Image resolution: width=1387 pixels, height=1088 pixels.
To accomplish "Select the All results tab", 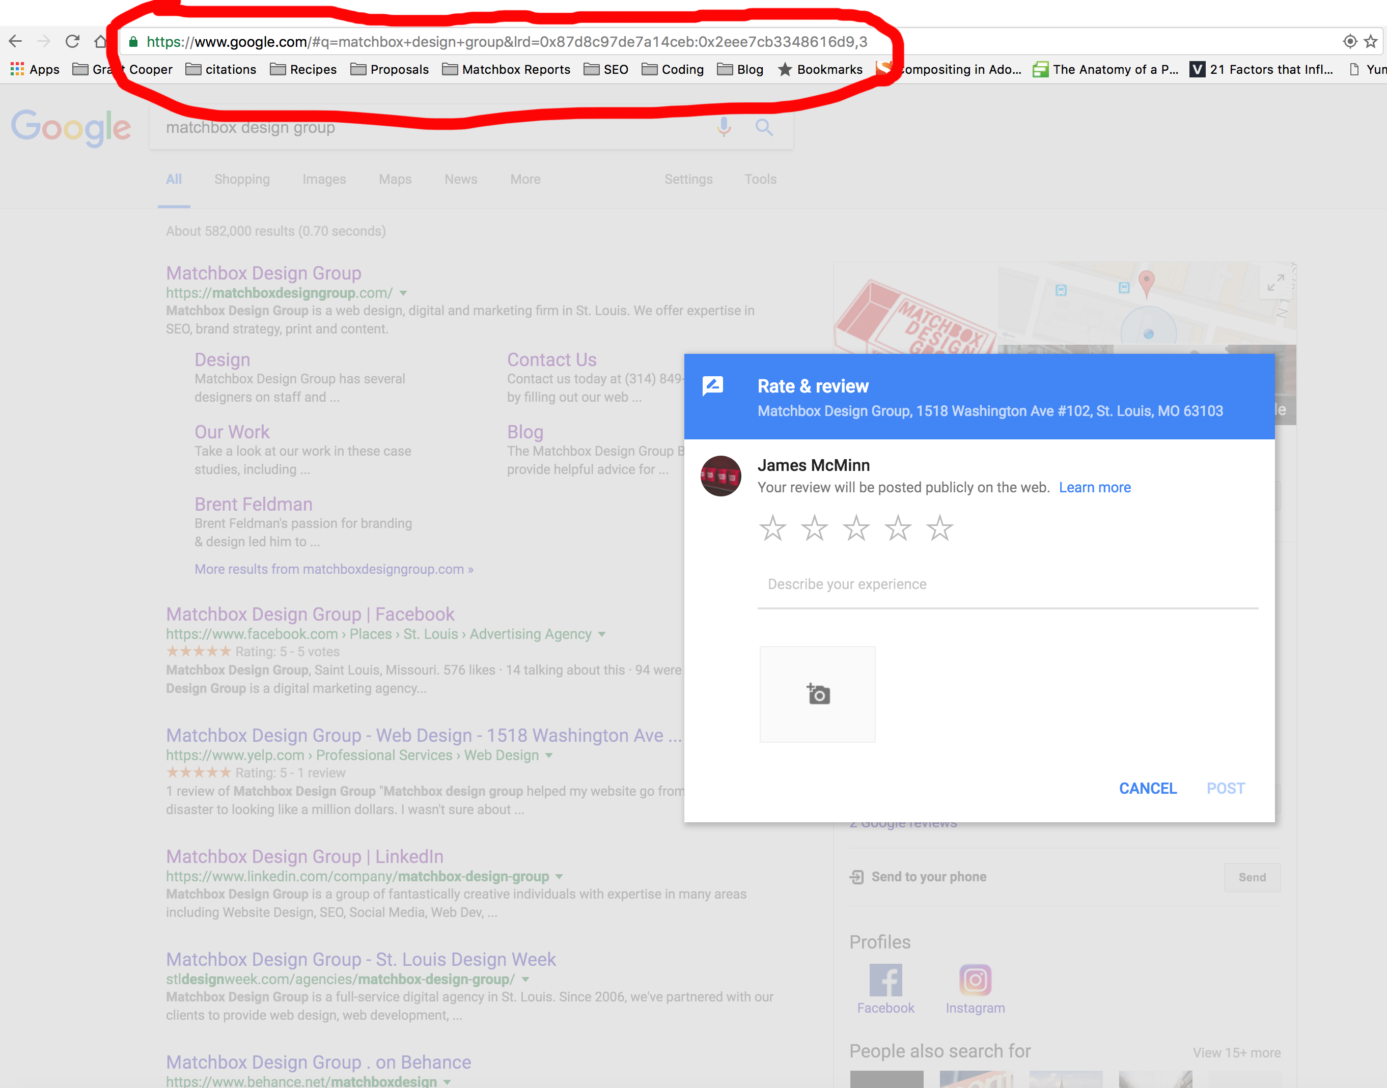I will (x=174, y=179).
